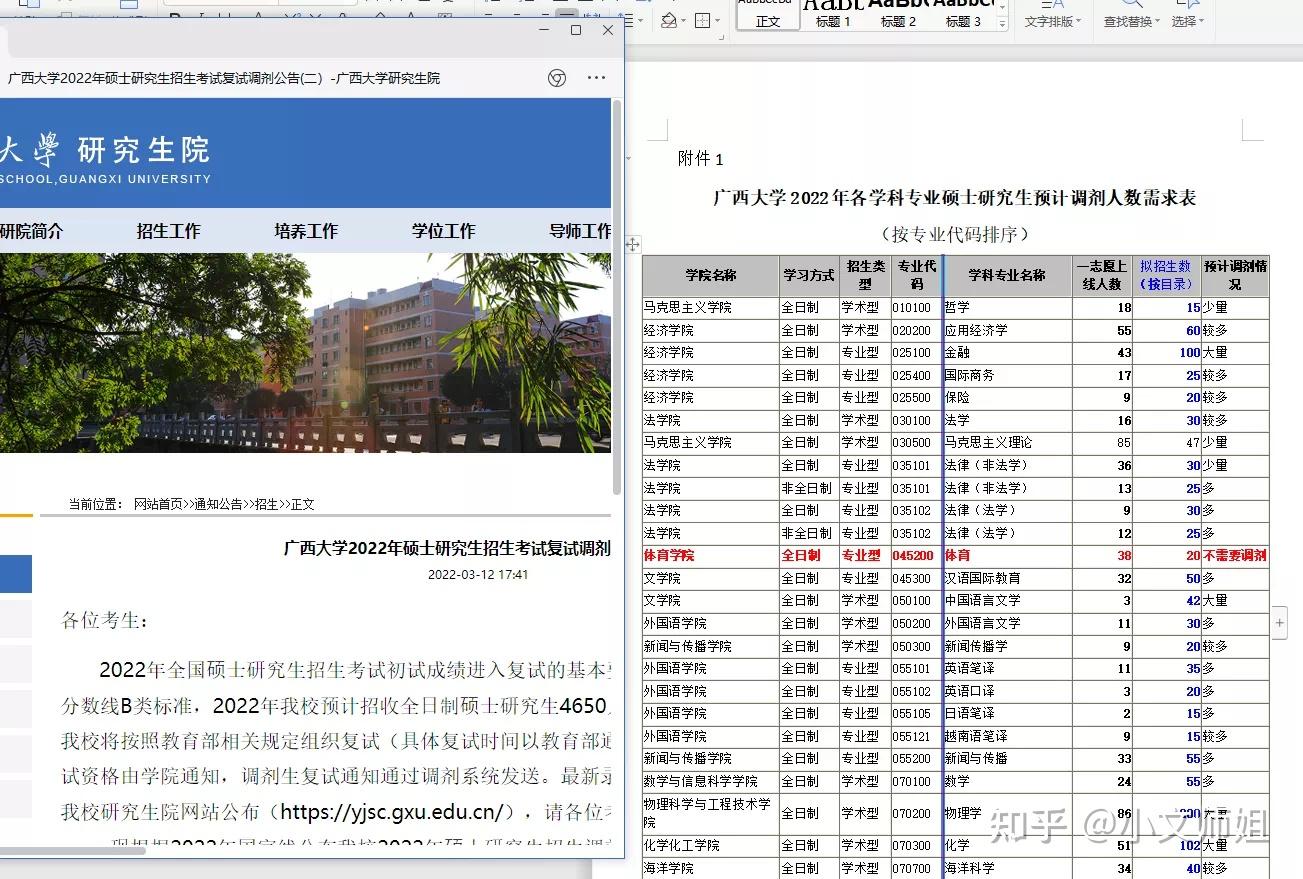Open the 招生工作 navigation menu
Image resolution: width=1303 pixels, height=879 pixels.
click(x=168, y=231)
